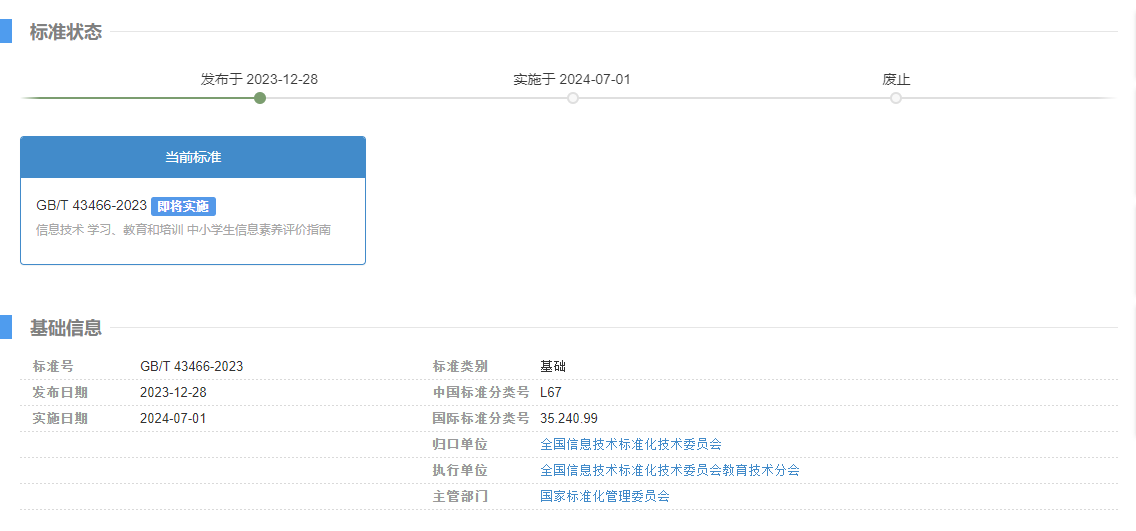This screenshot has width=1136, height=531.
Task: Click the 废止 milestone circle on timeline
Action: point(896,98)
